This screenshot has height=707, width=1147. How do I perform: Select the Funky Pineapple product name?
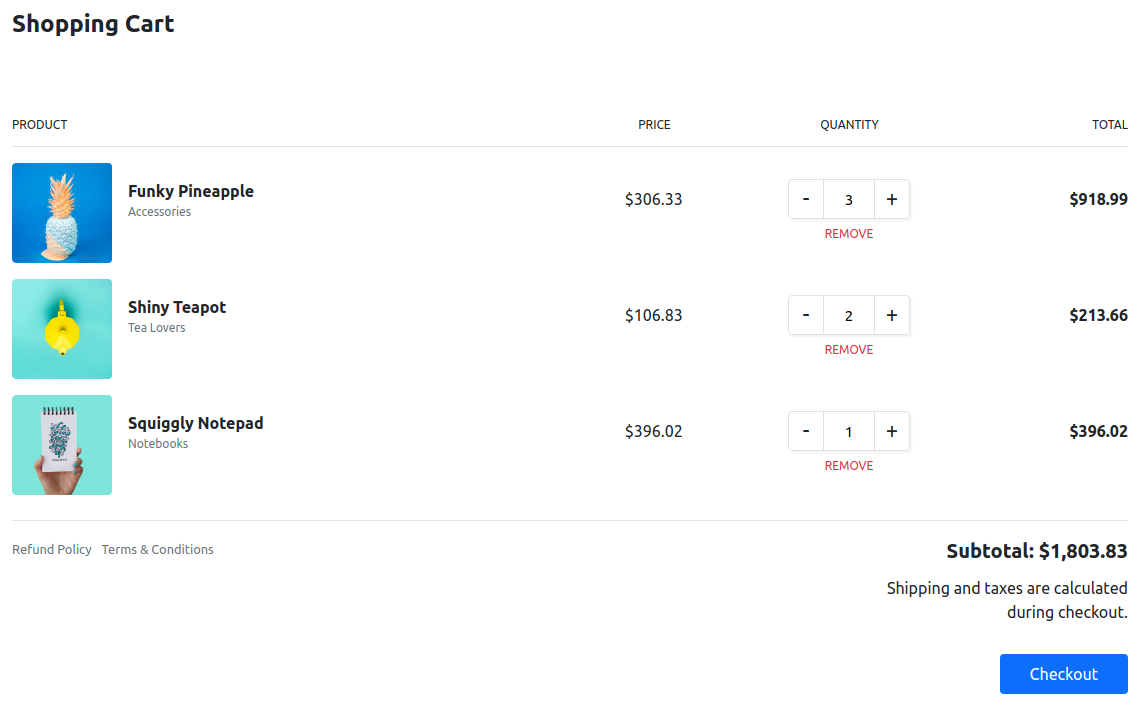click(190, 191)
